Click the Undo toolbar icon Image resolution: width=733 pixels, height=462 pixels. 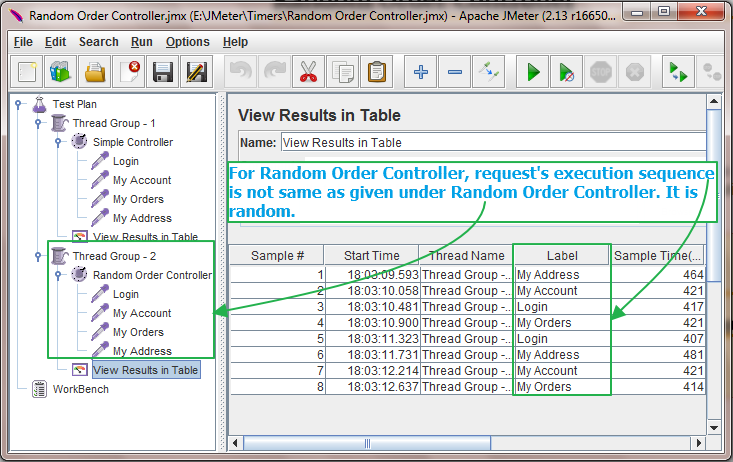tap(241, 72)
